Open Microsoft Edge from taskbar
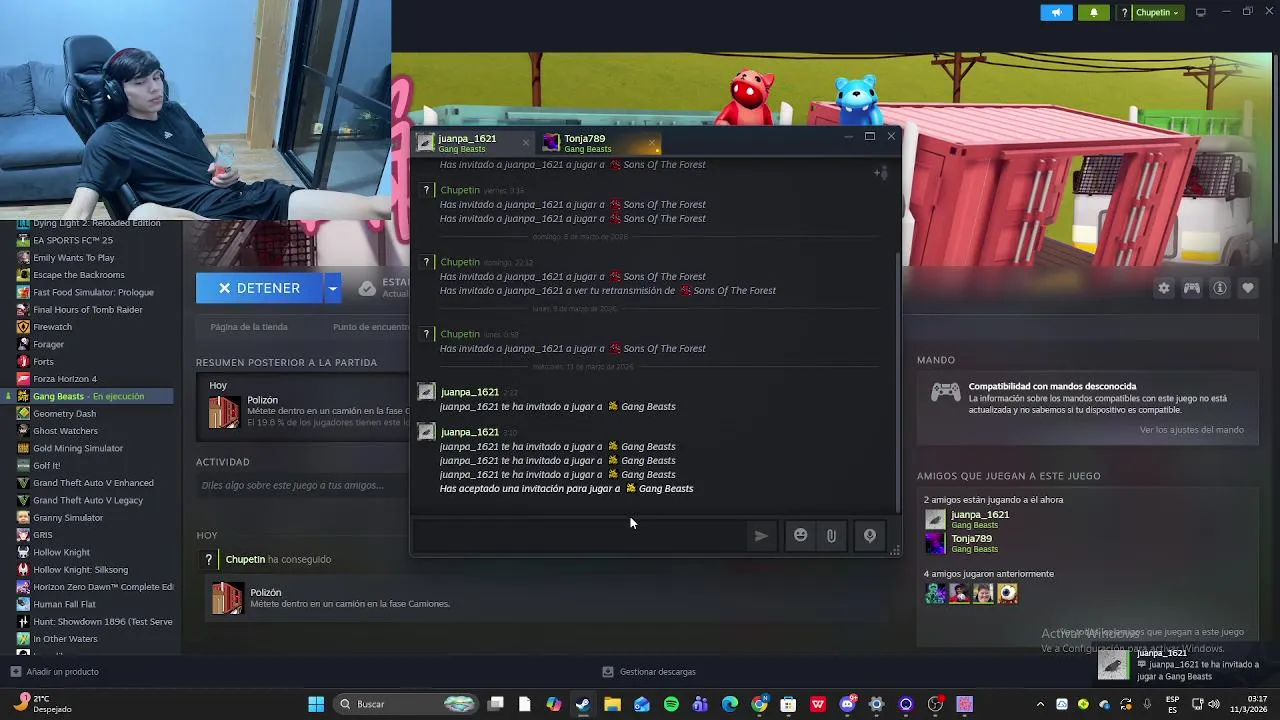Screen dimensions: 1280x720 pyautogui.click(x=730, y=704)
